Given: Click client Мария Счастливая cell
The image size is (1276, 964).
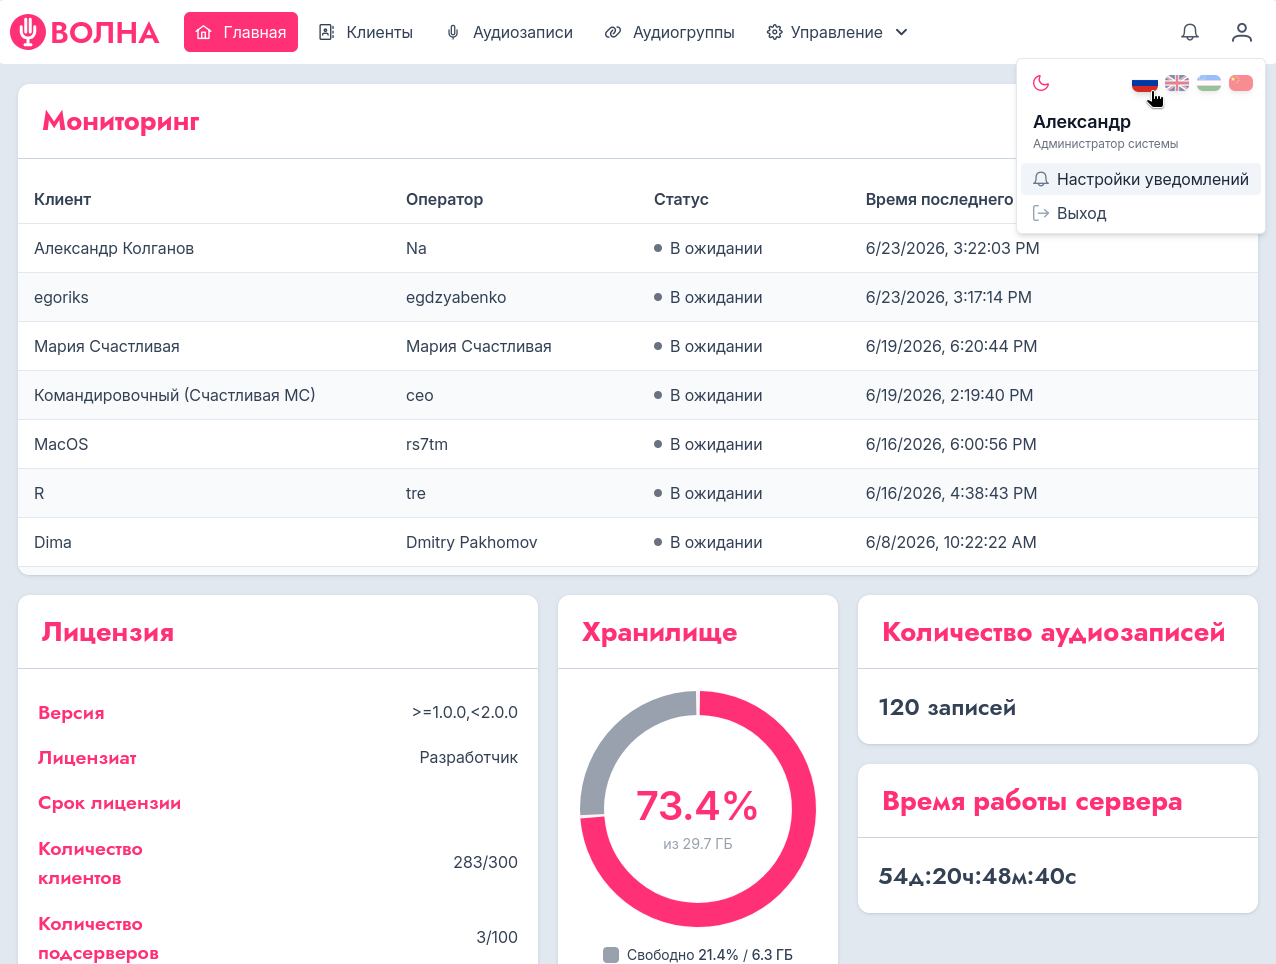Looking at the screenshot, I should [107, 346].
